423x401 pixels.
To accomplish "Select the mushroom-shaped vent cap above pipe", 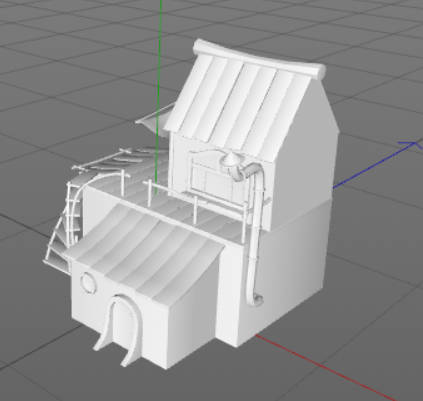I will [232, 159].
